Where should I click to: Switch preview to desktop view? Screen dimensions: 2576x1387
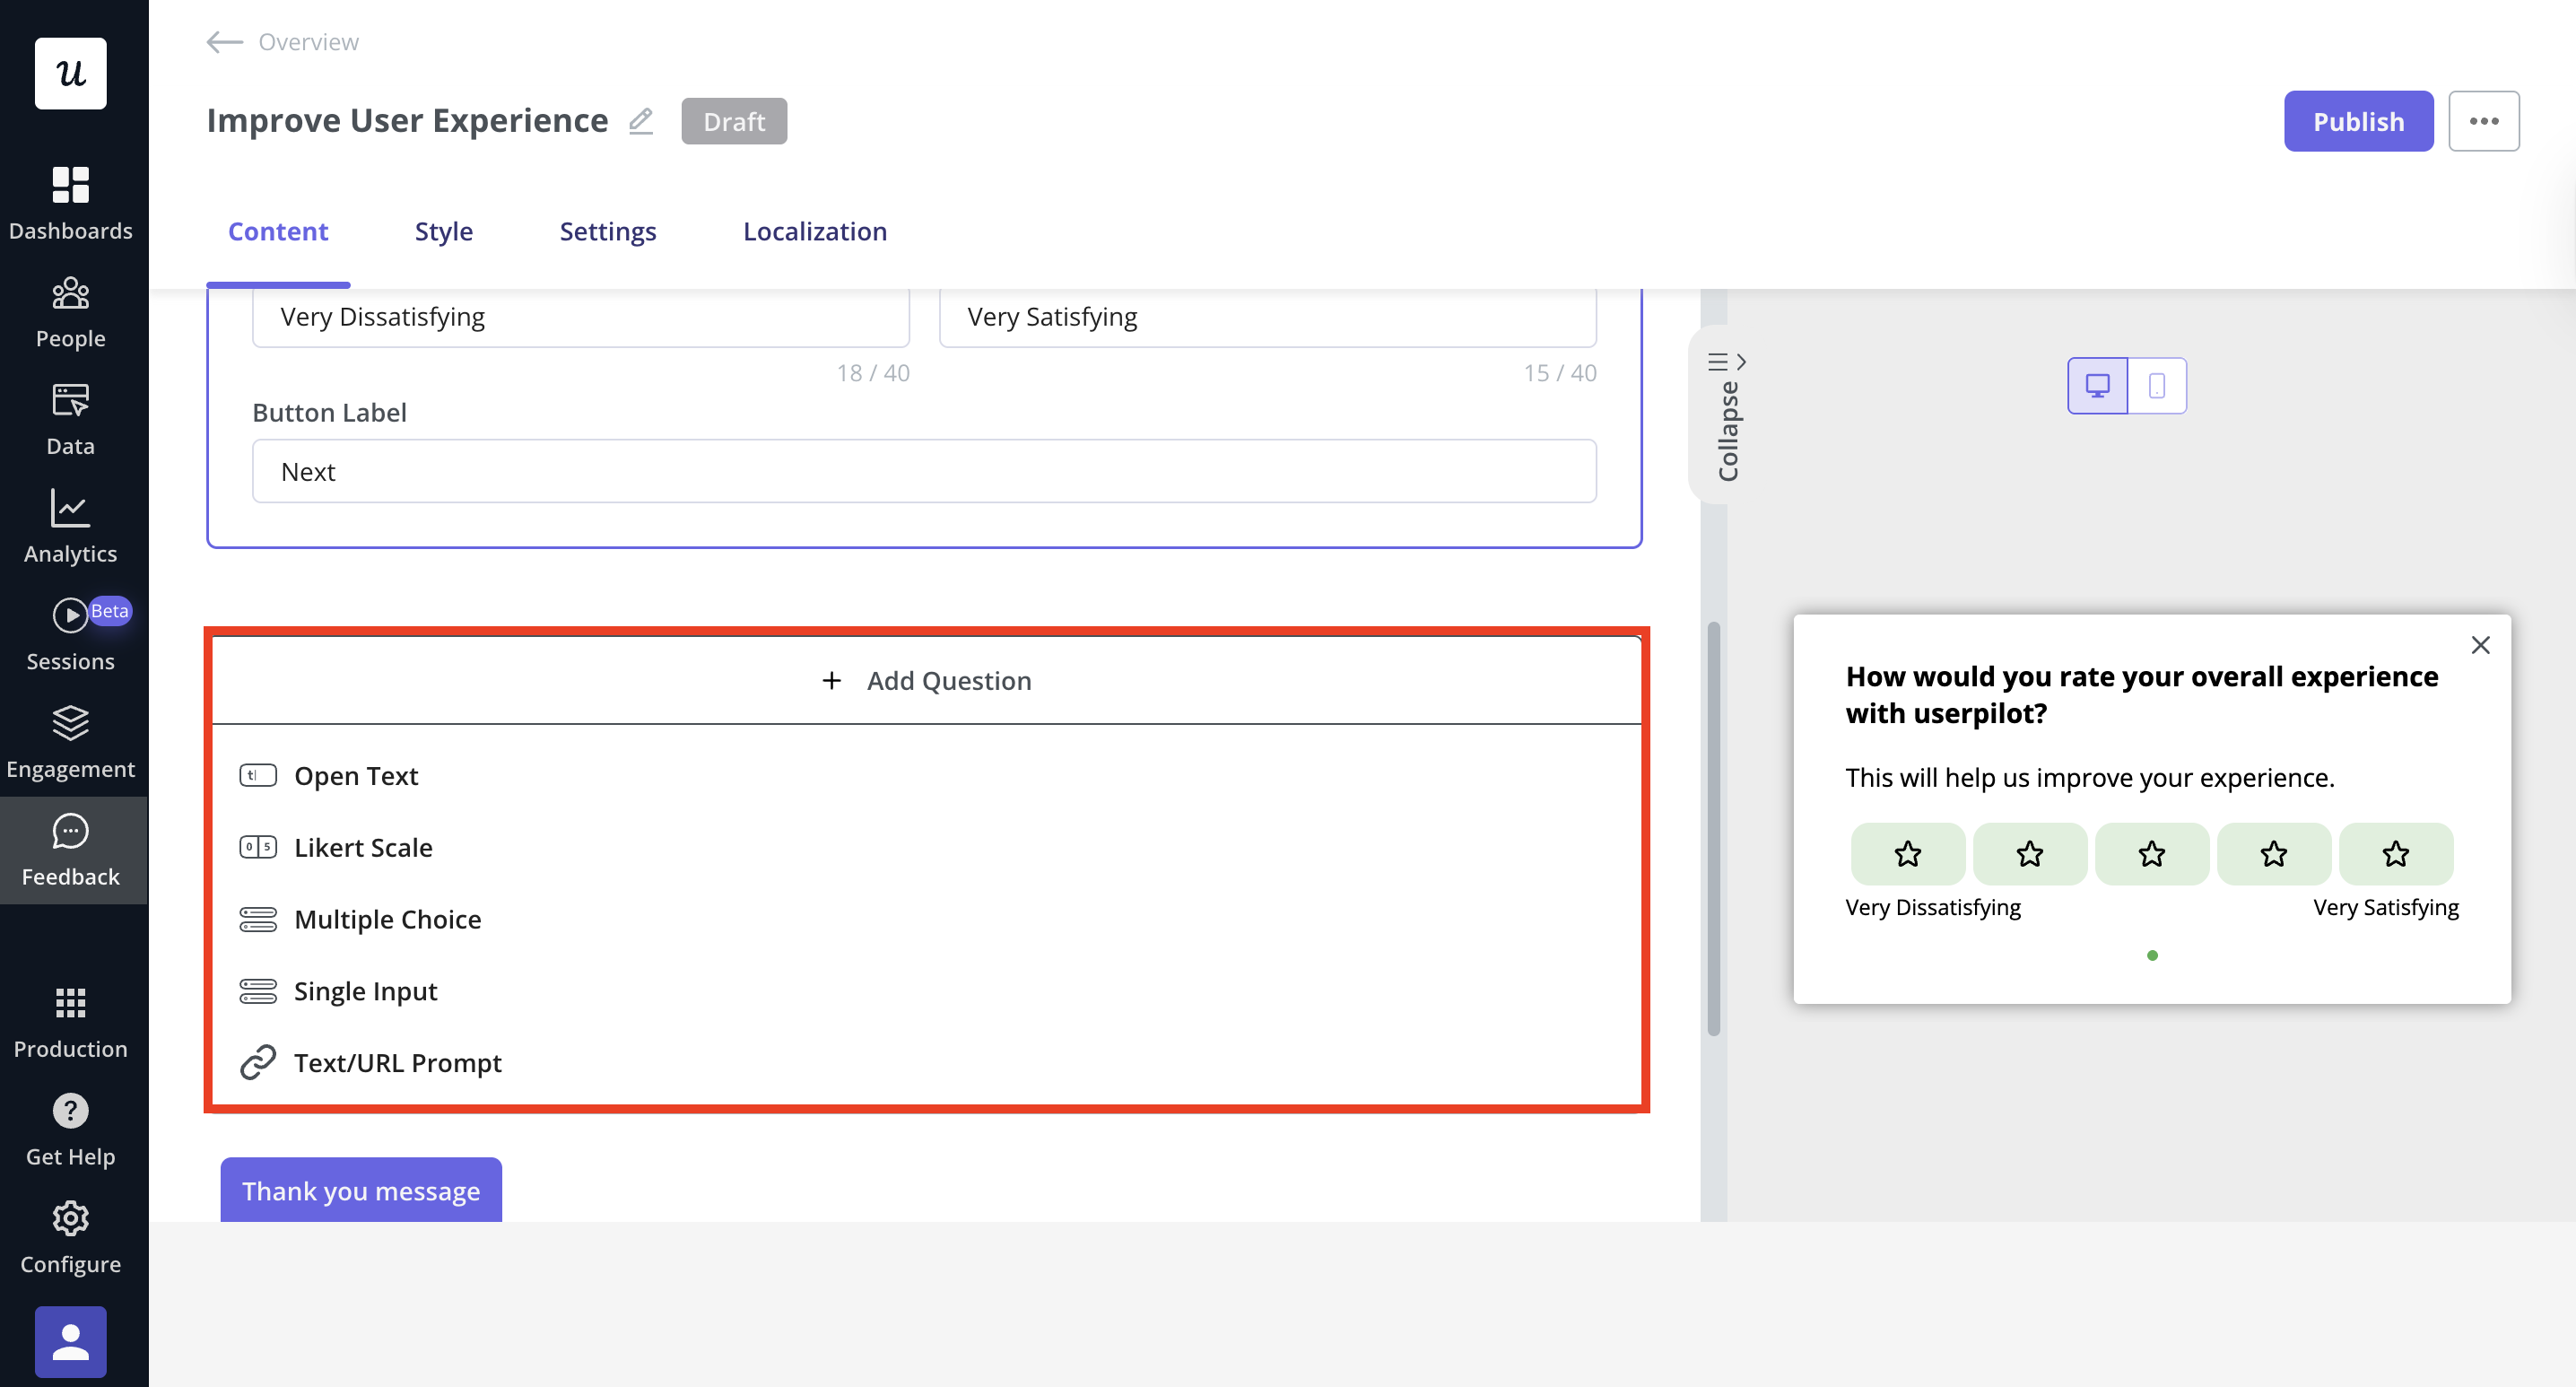click(x=2097, y=385)
